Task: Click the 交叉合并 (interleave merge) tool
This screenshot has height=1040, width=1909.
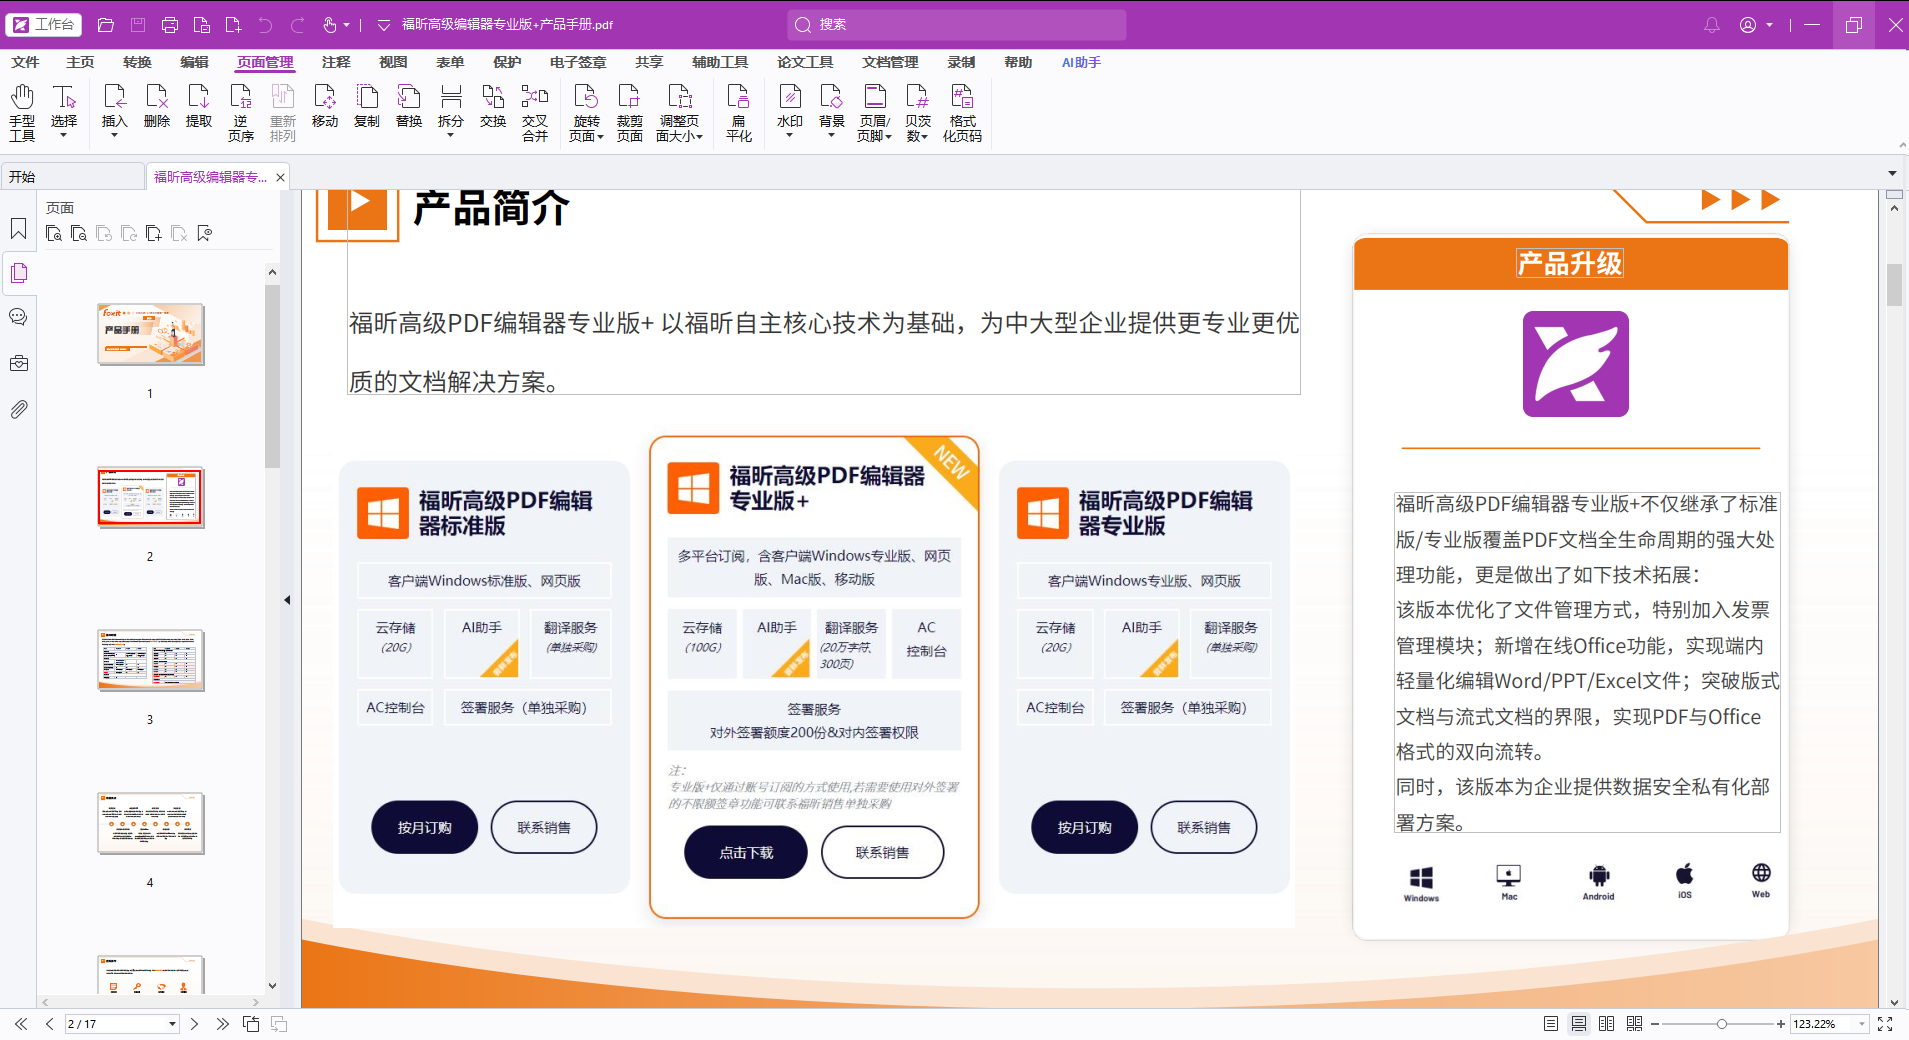Action: click(x=535, y=112)
